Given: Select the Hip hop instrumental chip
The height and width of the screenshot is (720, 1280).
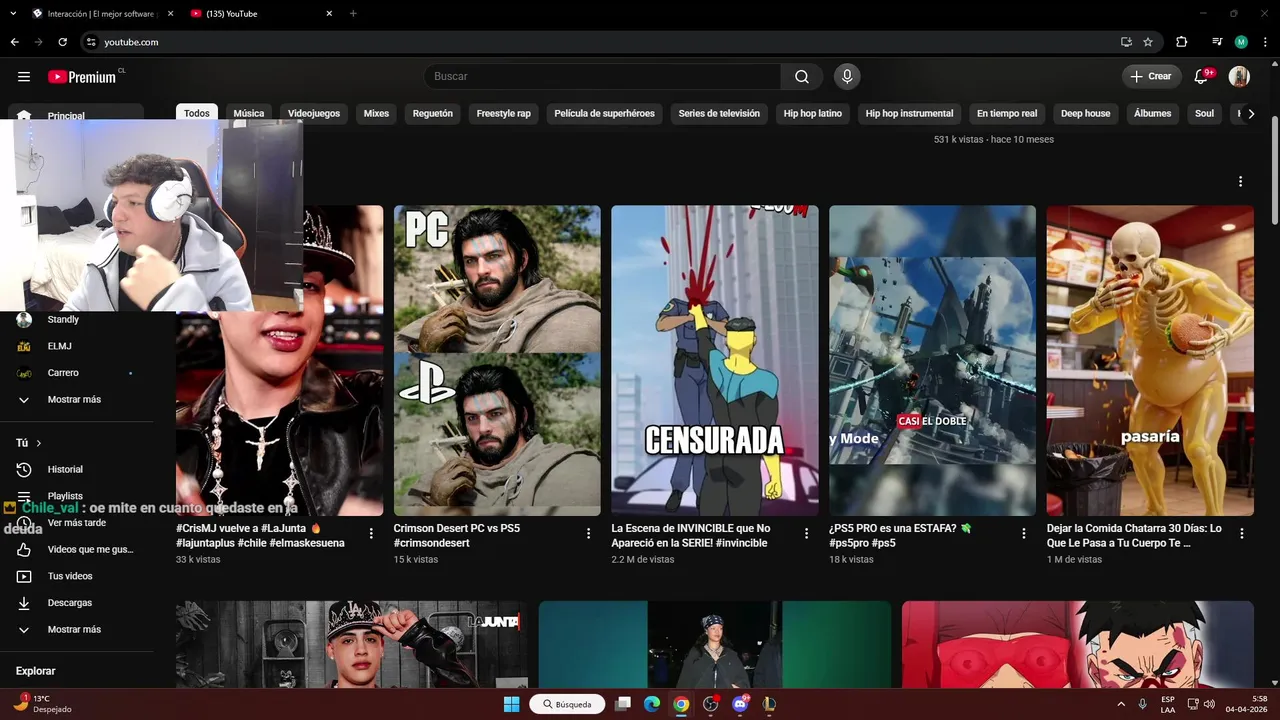Looking at the screenshot, I should 910,113.
